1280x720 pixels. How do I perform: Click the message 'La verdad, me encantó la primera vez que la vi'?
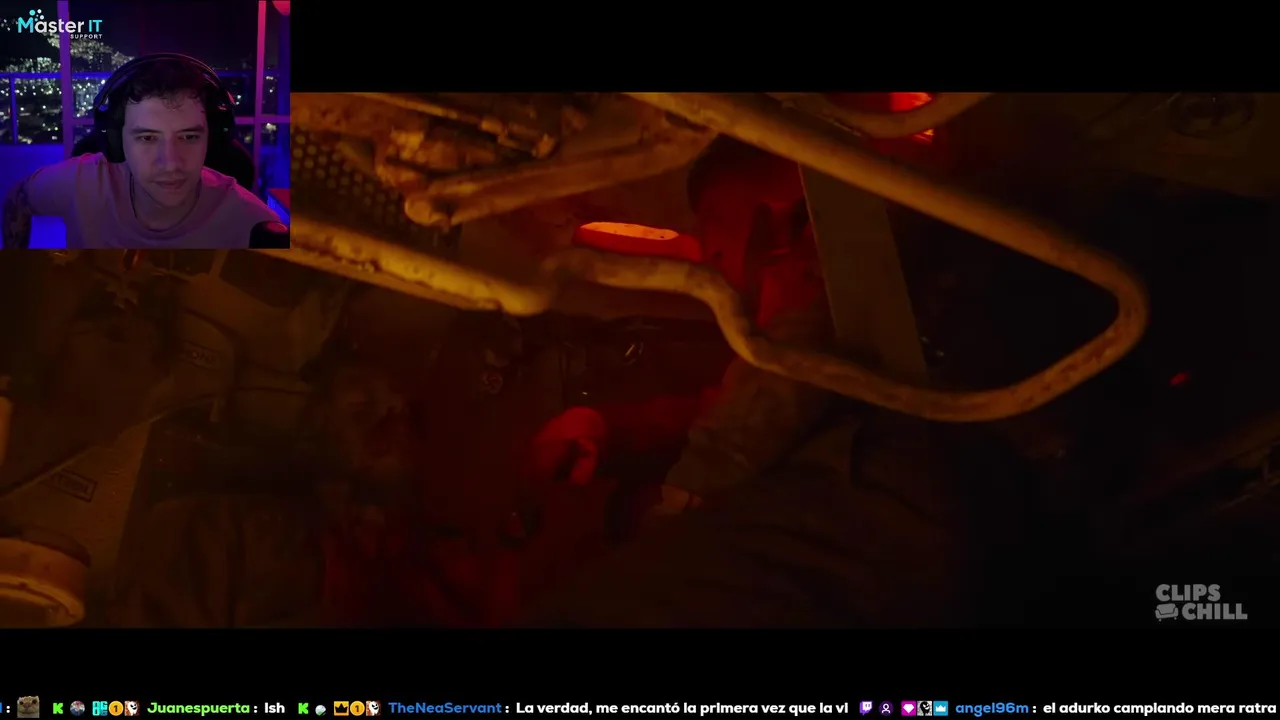pyautogui.click(x=682, y=708)
